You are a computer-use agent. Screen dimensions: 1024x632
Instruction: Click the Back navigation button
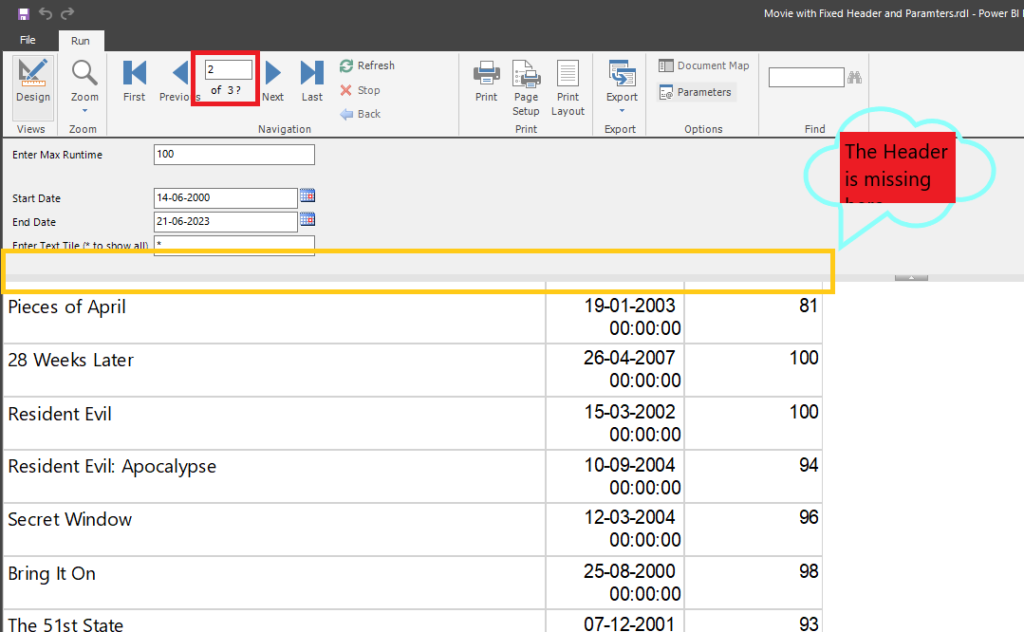[360, 114]
